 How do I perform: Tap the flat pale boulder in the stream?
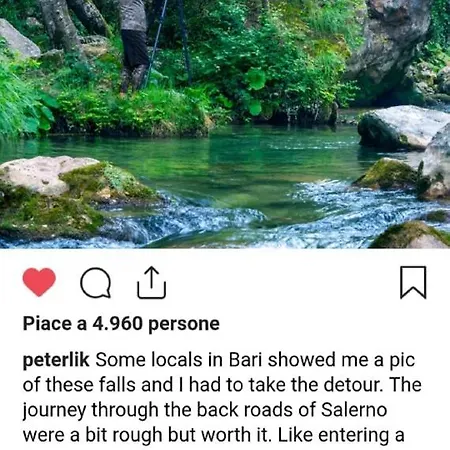(403, 127)
